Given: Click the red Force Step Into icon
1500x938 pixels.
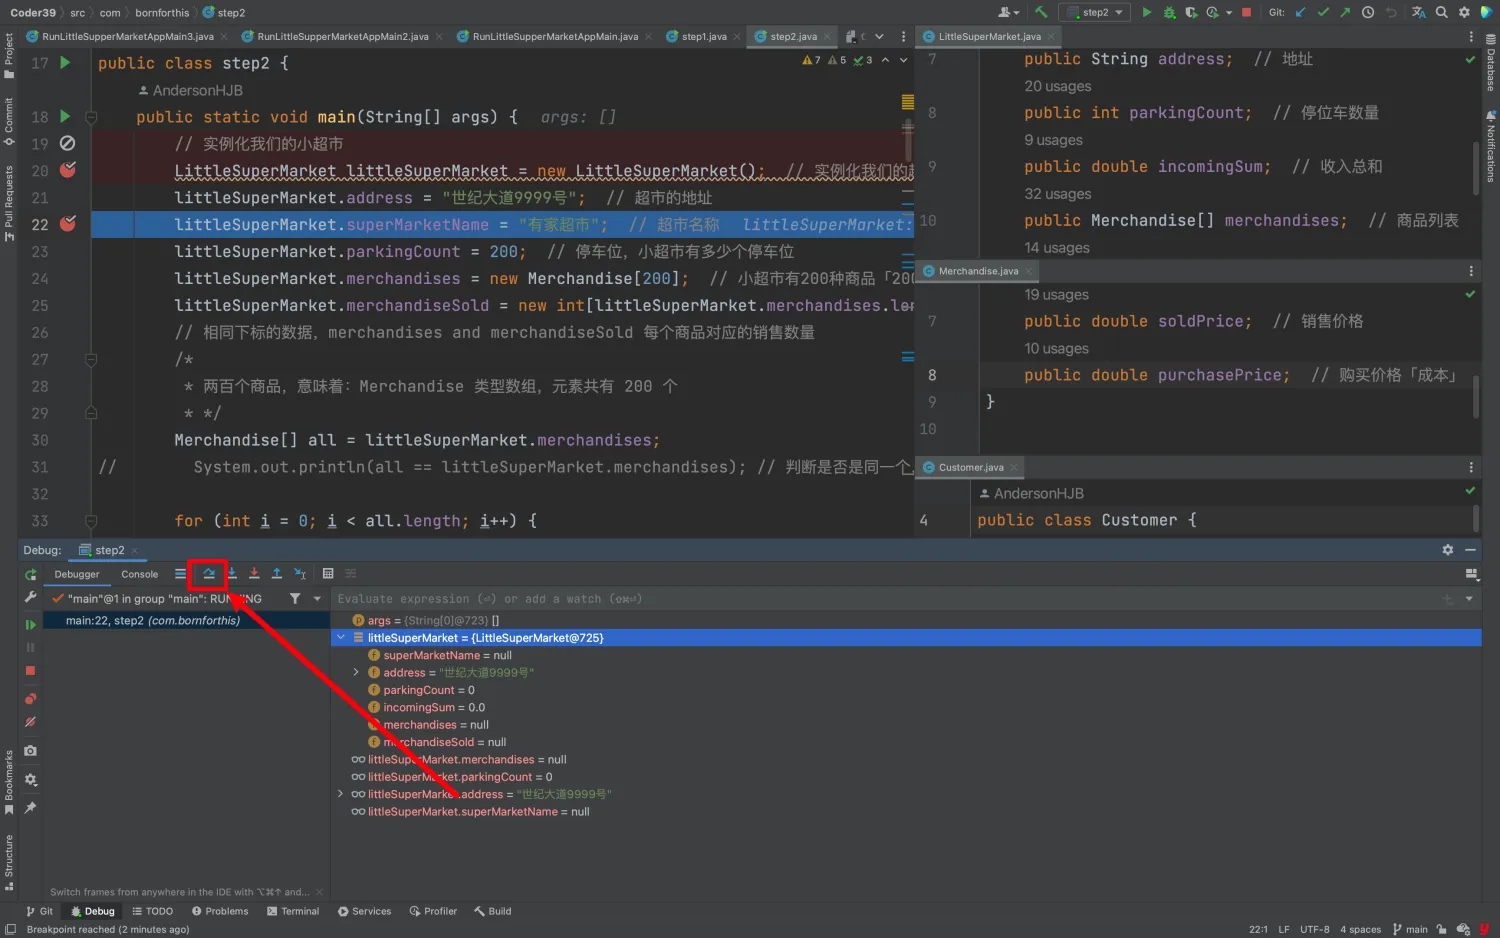Looking at the screenshot, I should pos(254,574).
